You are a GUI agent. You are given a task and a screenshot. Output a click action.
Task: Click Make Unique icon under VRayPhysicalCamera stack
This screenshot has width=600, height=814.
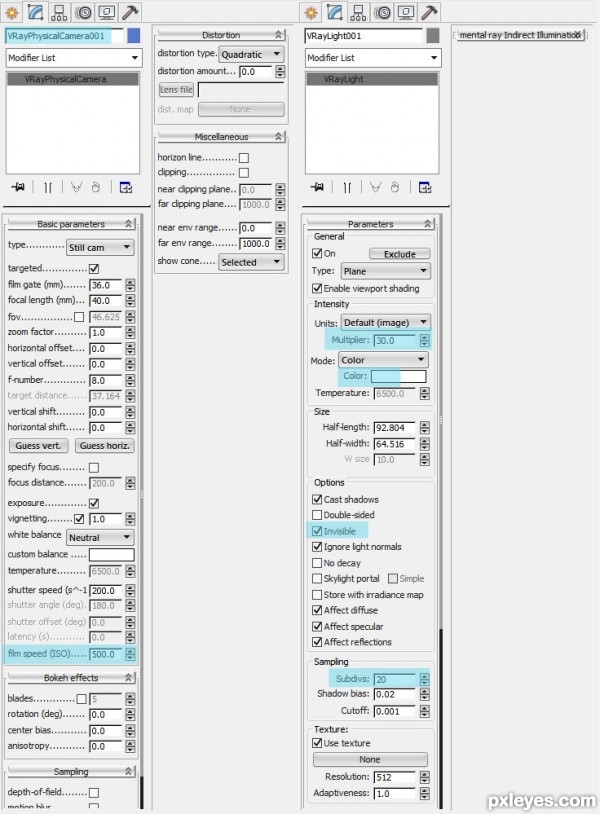[76, 187]
